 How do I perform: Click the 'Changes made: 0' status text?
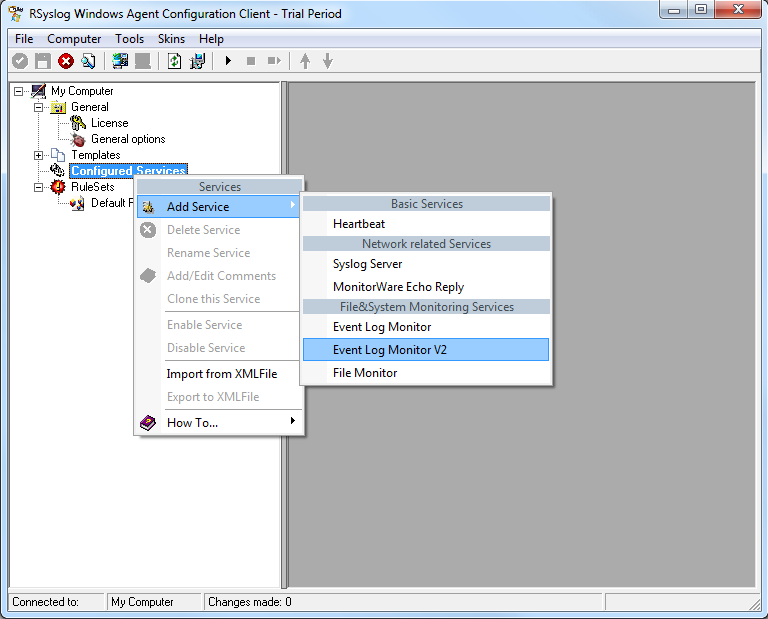[250, 602]
